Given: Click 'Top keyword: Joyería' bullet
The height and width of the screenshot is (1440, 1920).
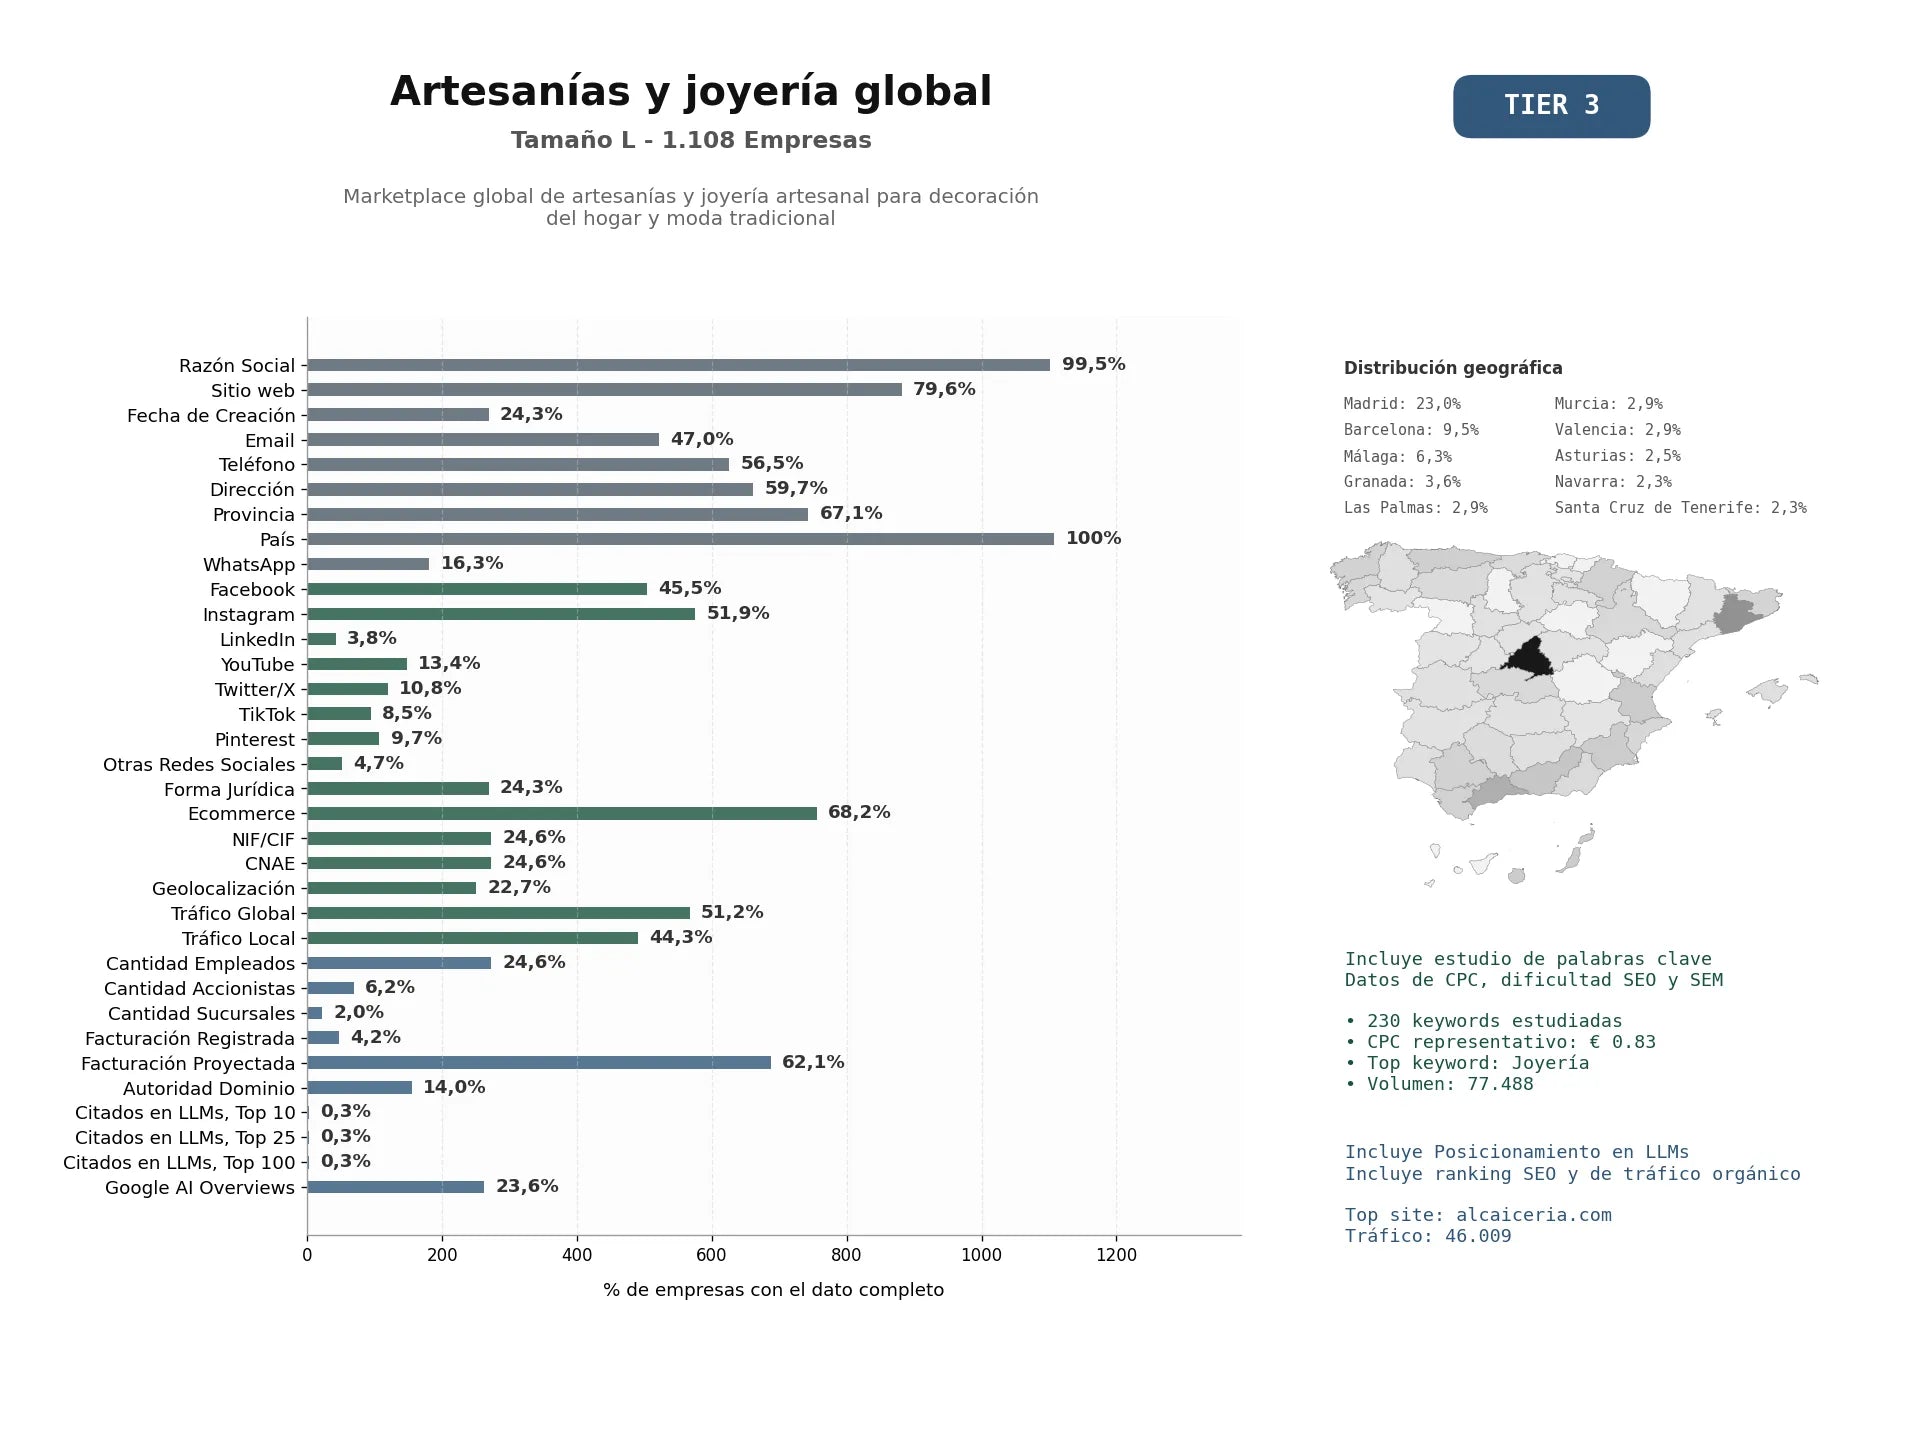Looking at the screenshot, I should click(1467, 1063).
